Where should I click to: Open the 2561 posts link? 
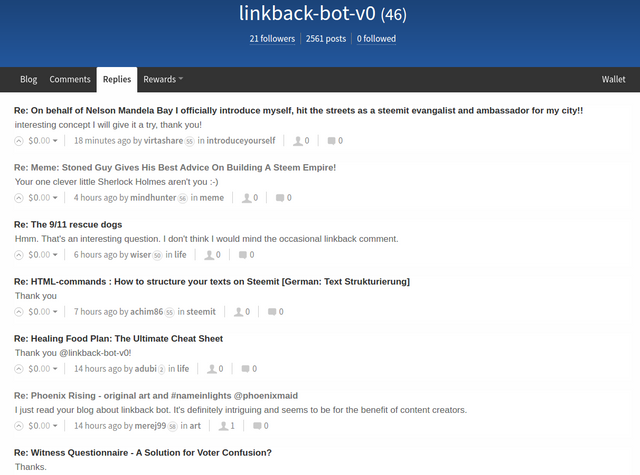[326, 39]
